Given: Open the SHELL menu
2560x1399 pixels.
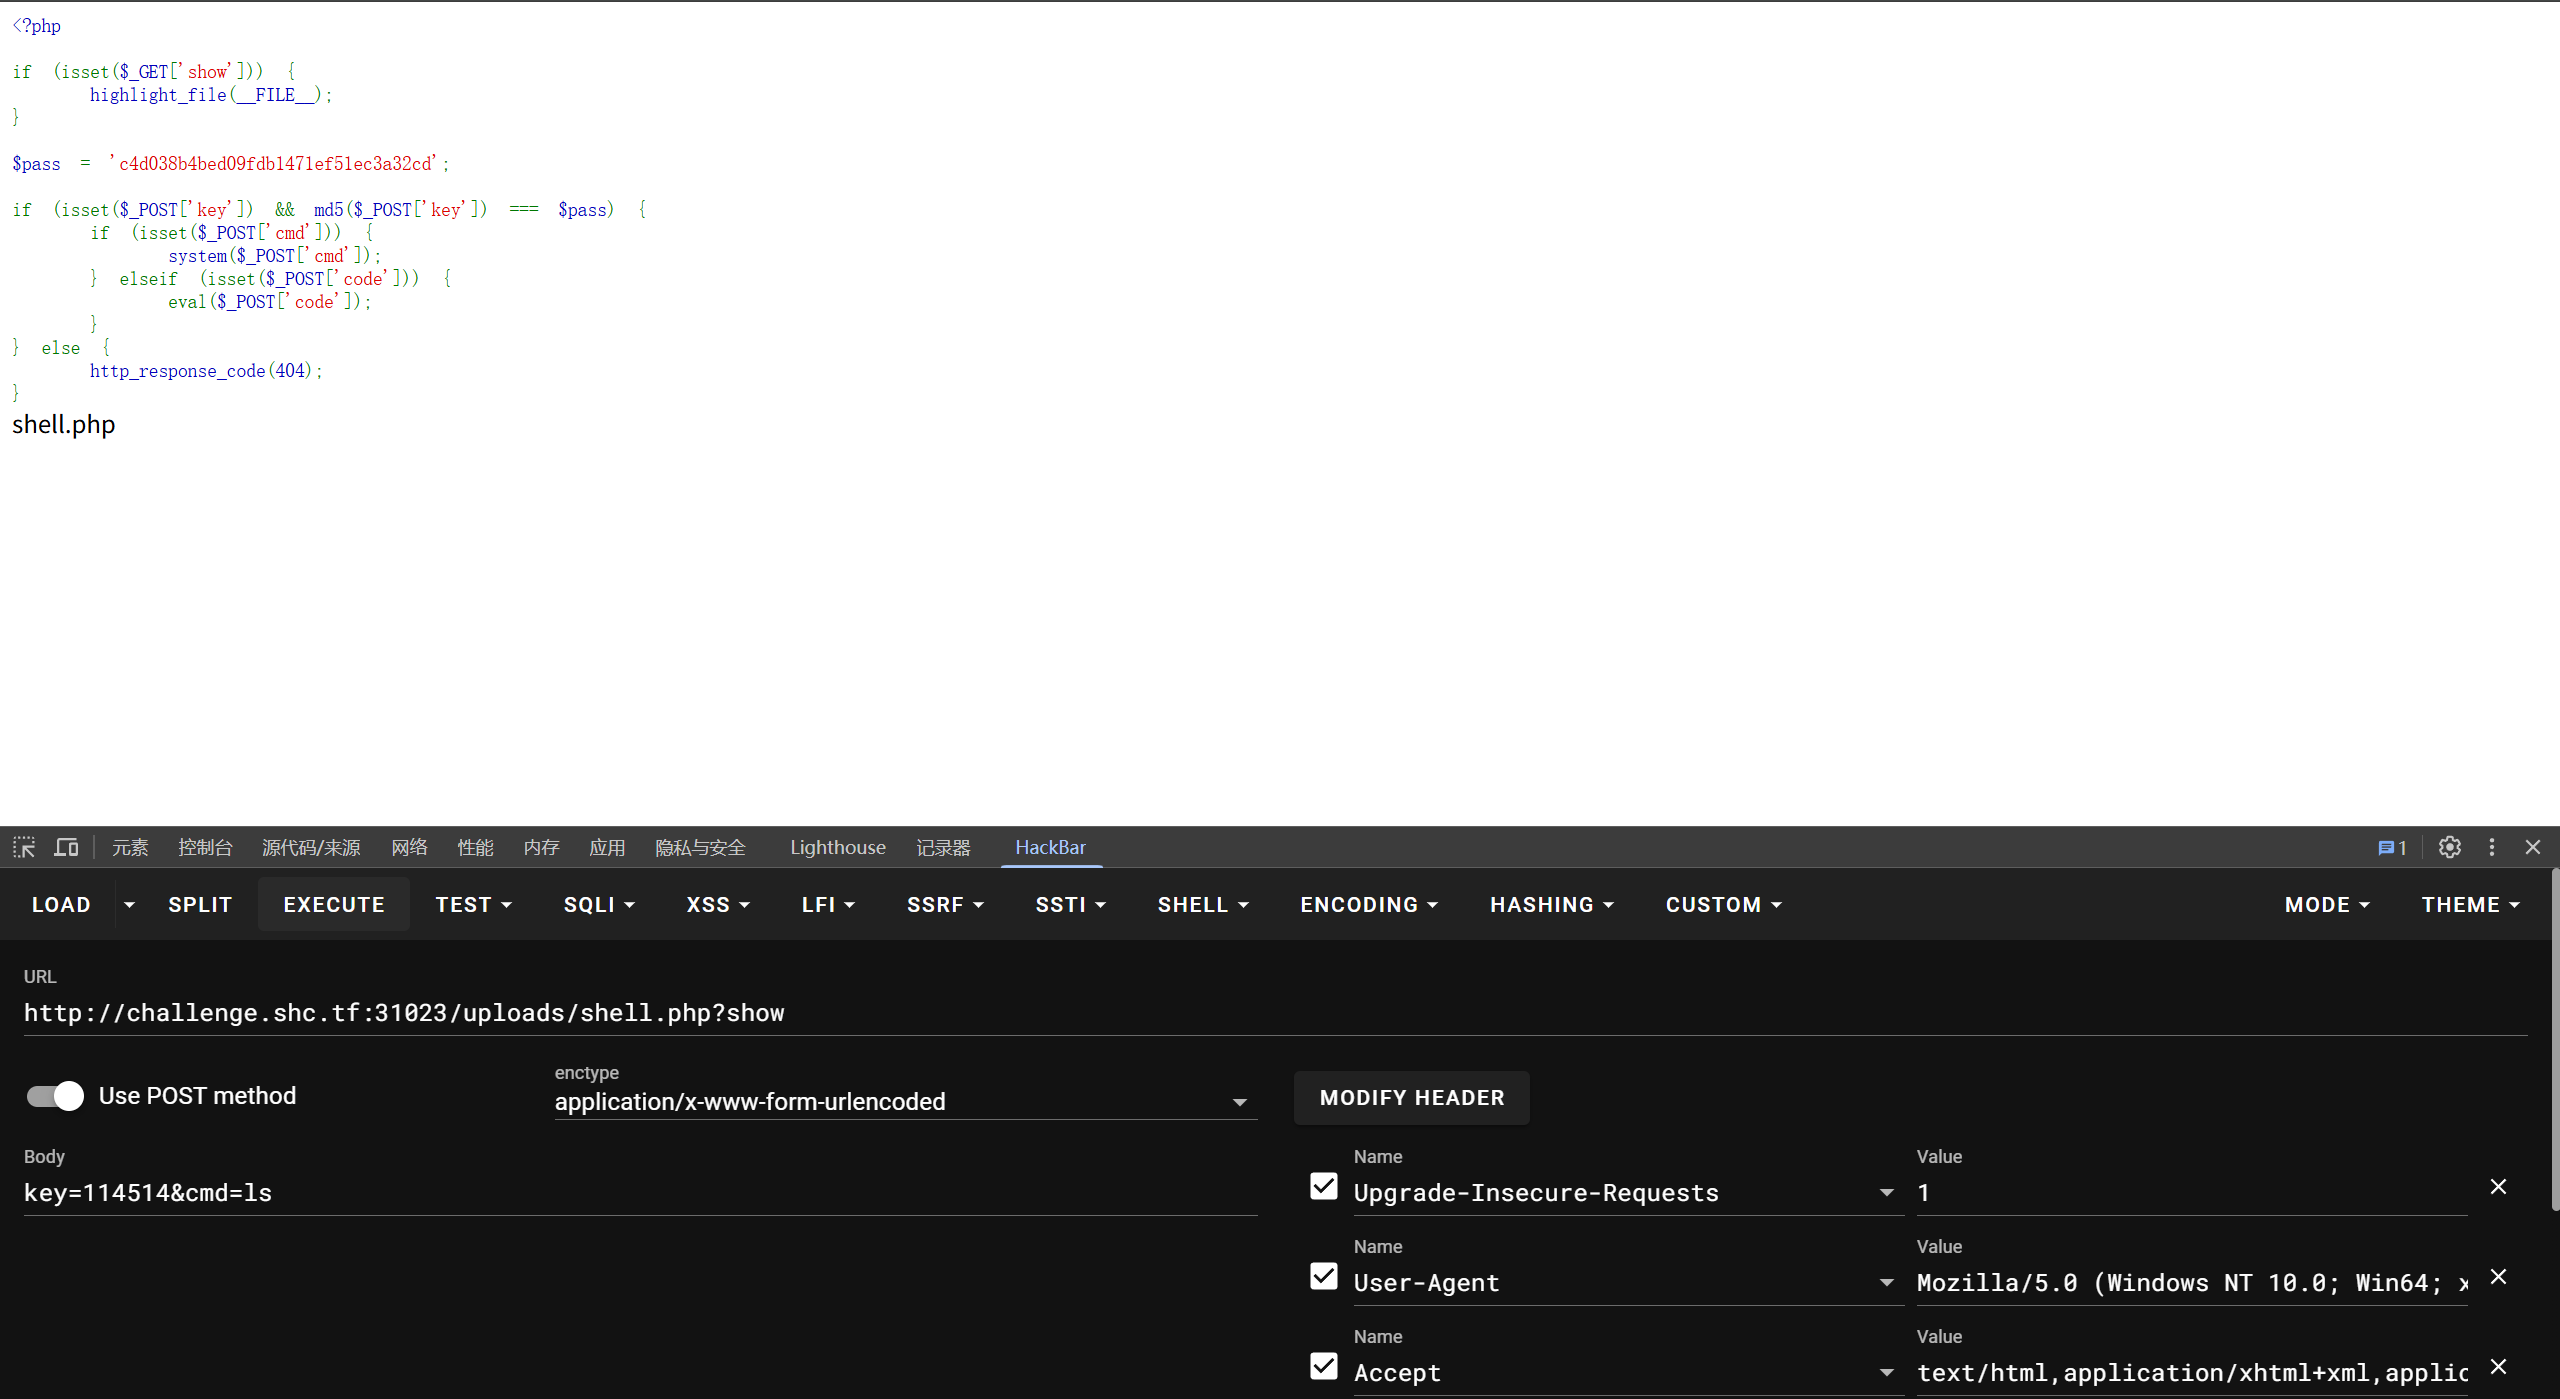Looking at the screenshot, I should 1203,904.
